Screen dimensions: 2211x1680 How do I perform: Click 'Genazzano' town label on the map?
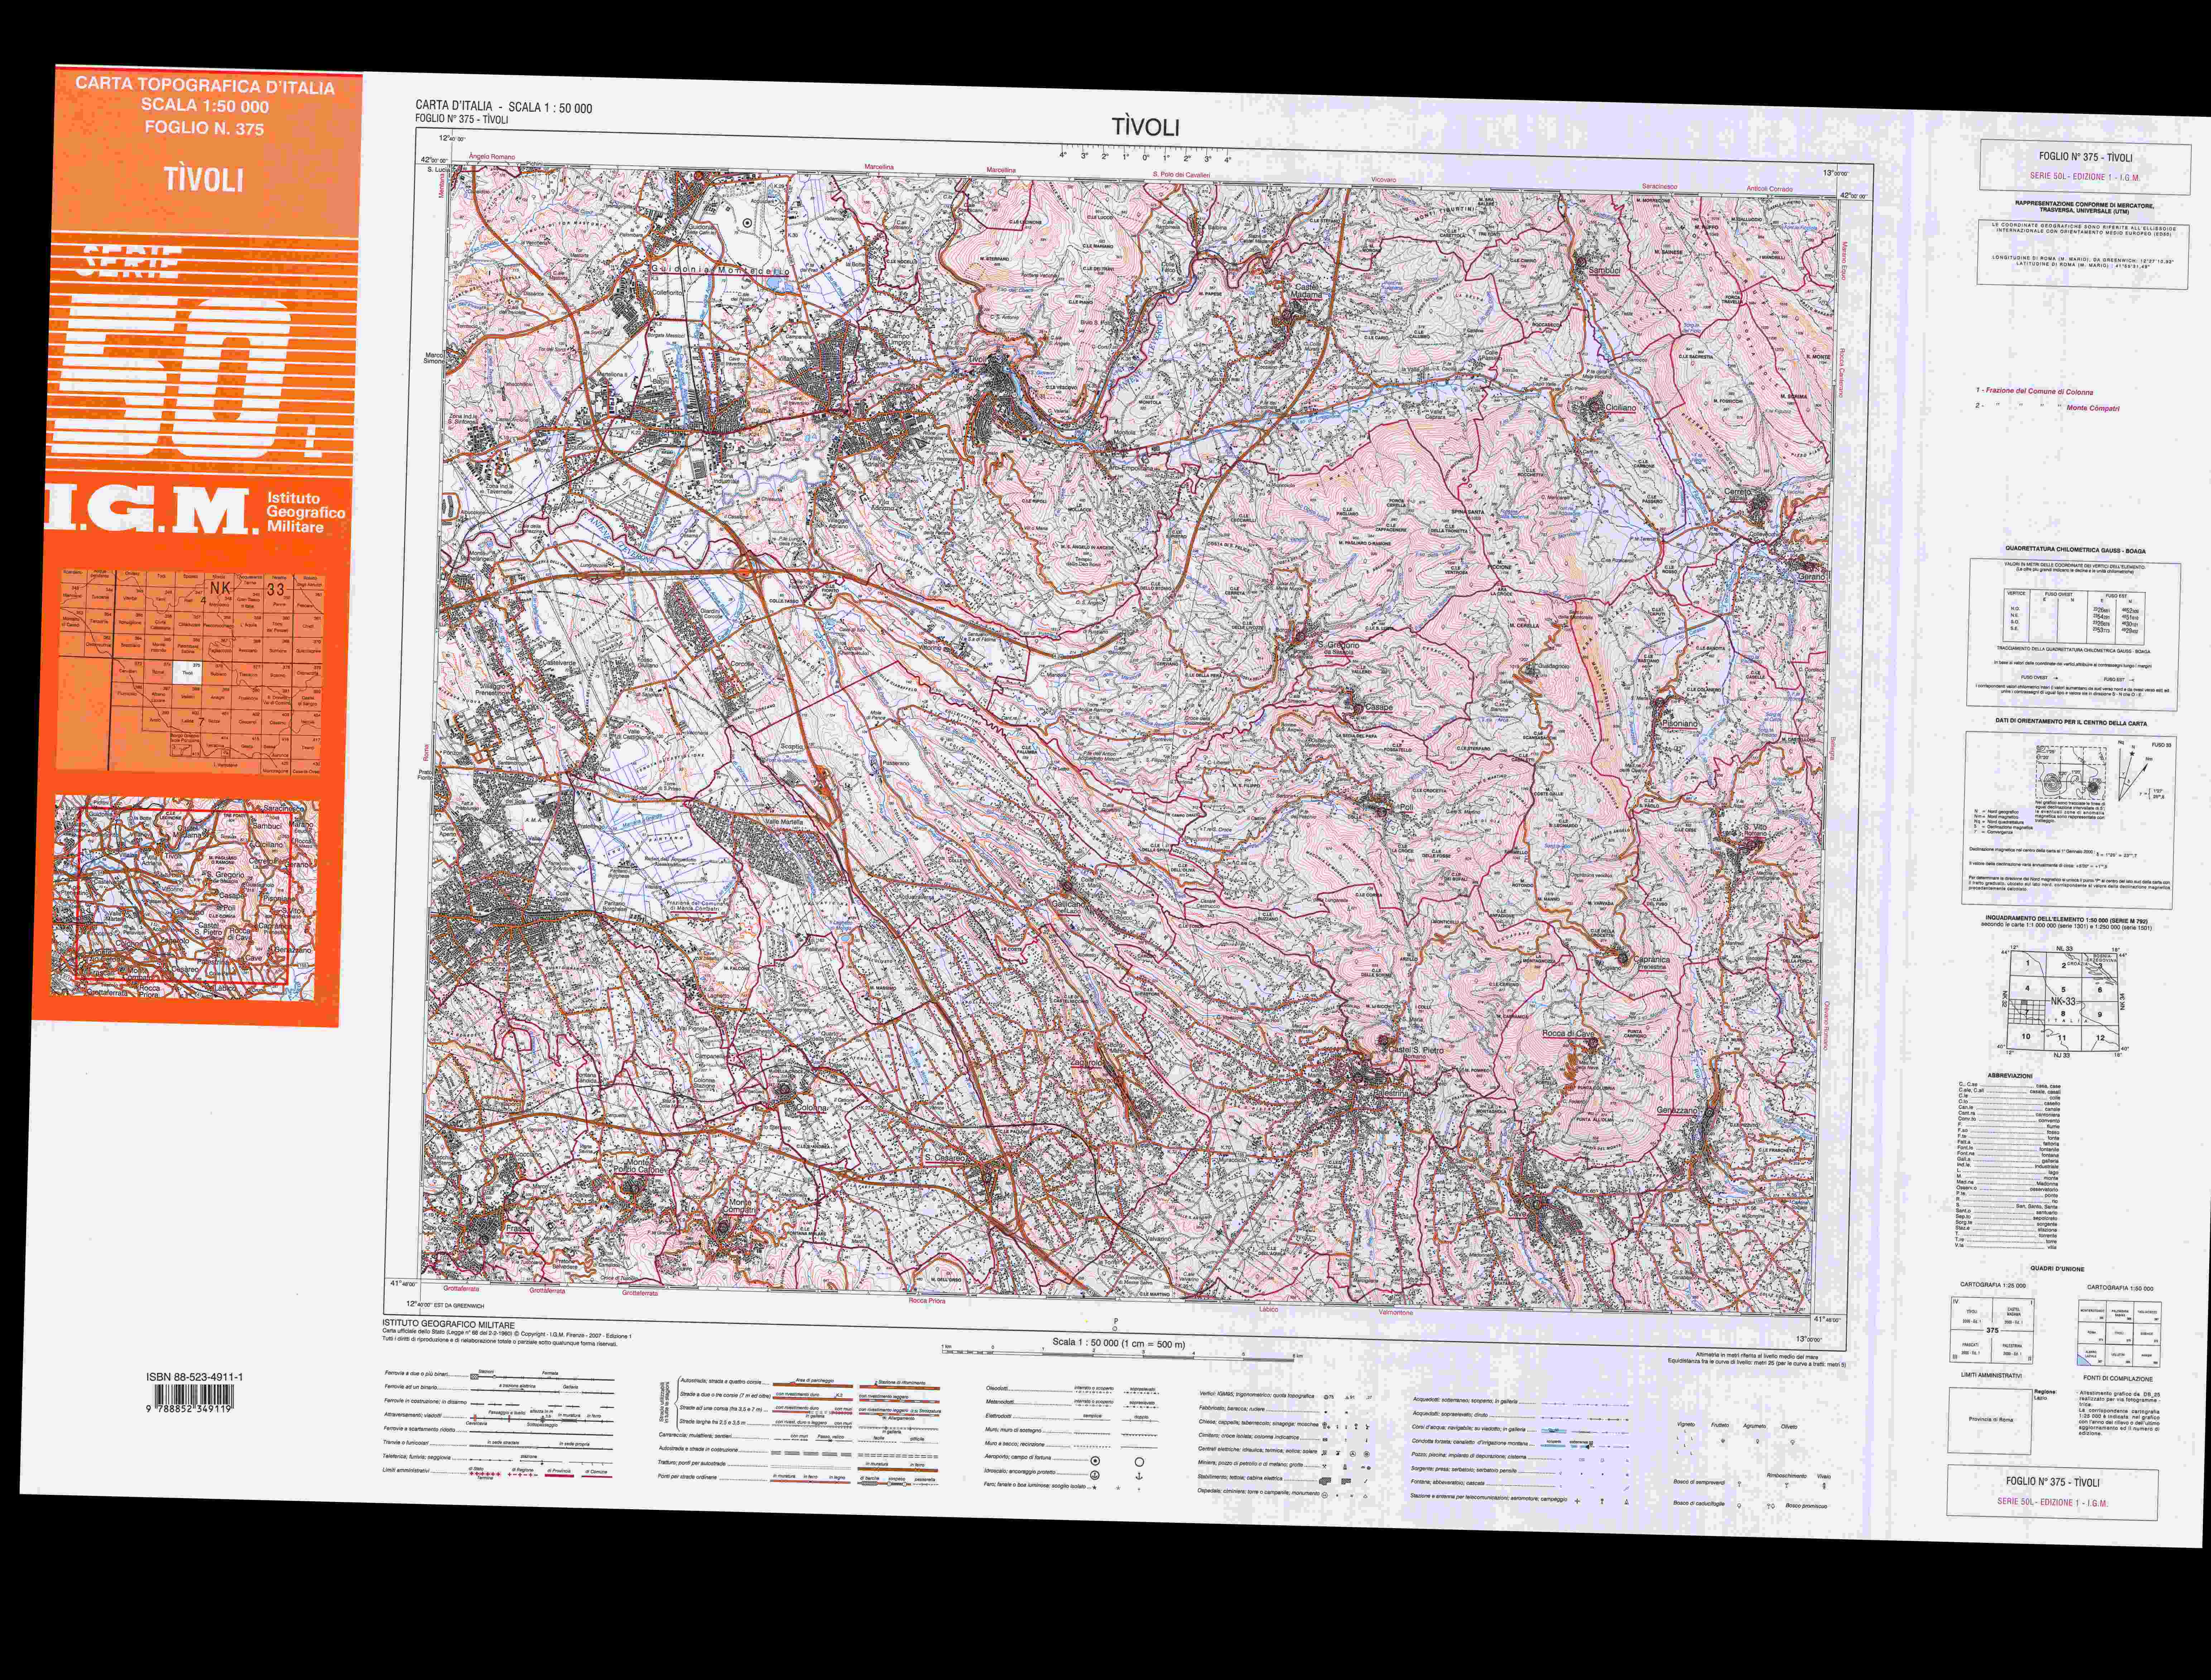1677,1111
